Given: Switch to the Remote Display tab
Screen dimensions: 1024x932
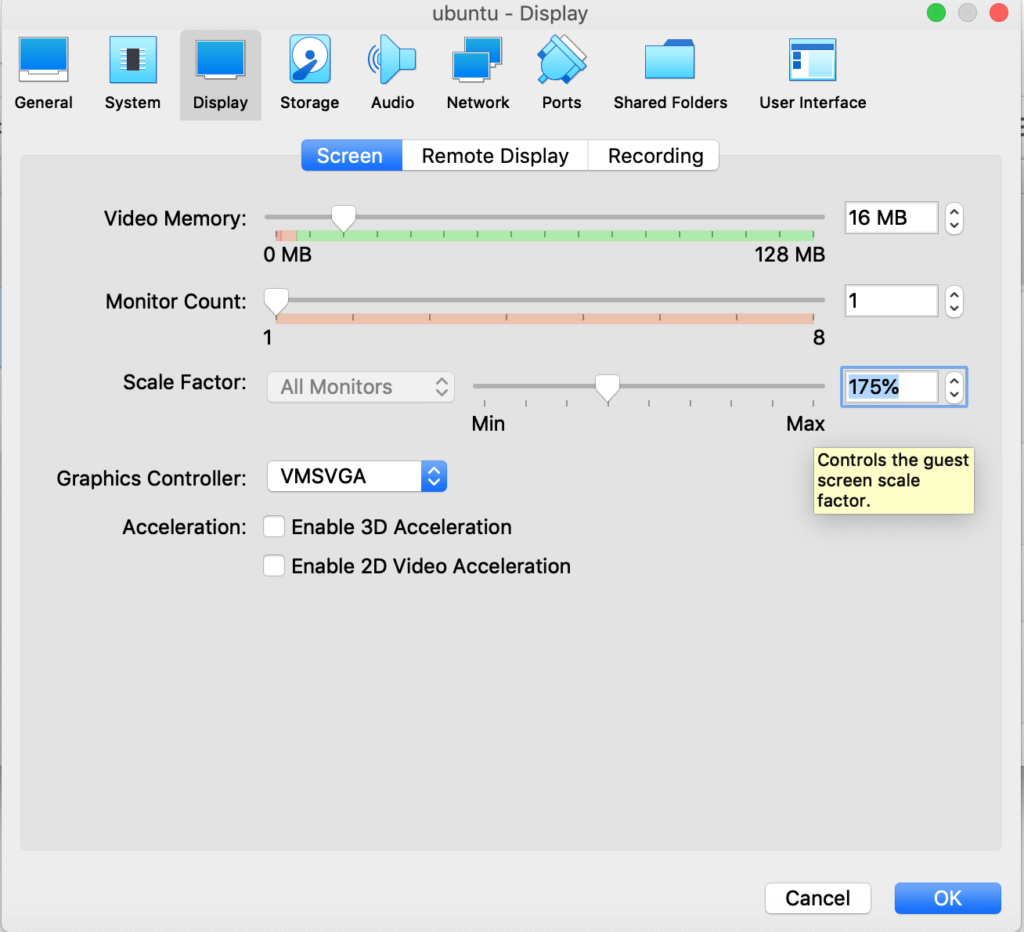Looking at the screenshot, I should (x=495, y=155).
